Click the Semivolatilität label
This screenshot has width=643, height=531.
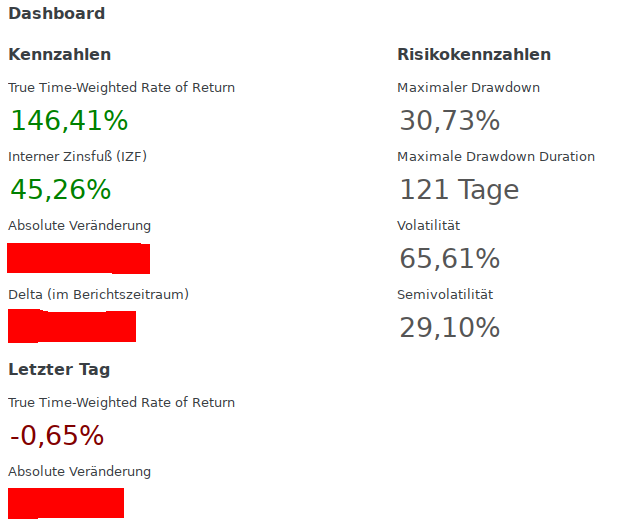pos(445,295)
